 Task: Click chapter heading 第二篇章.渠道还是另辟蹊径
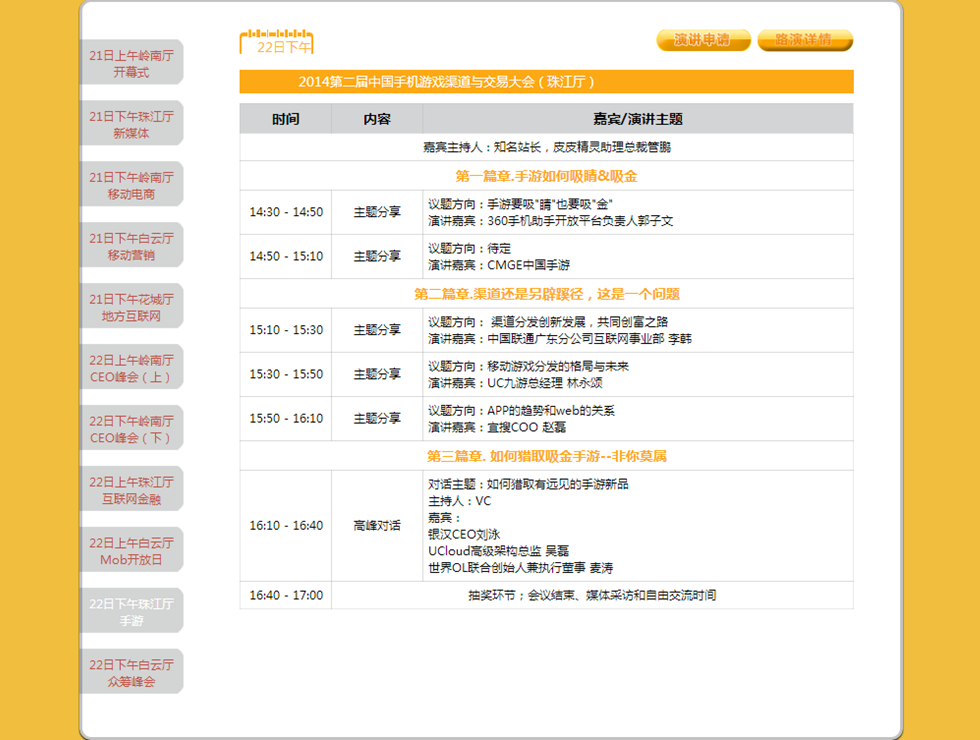click(546, 294)
